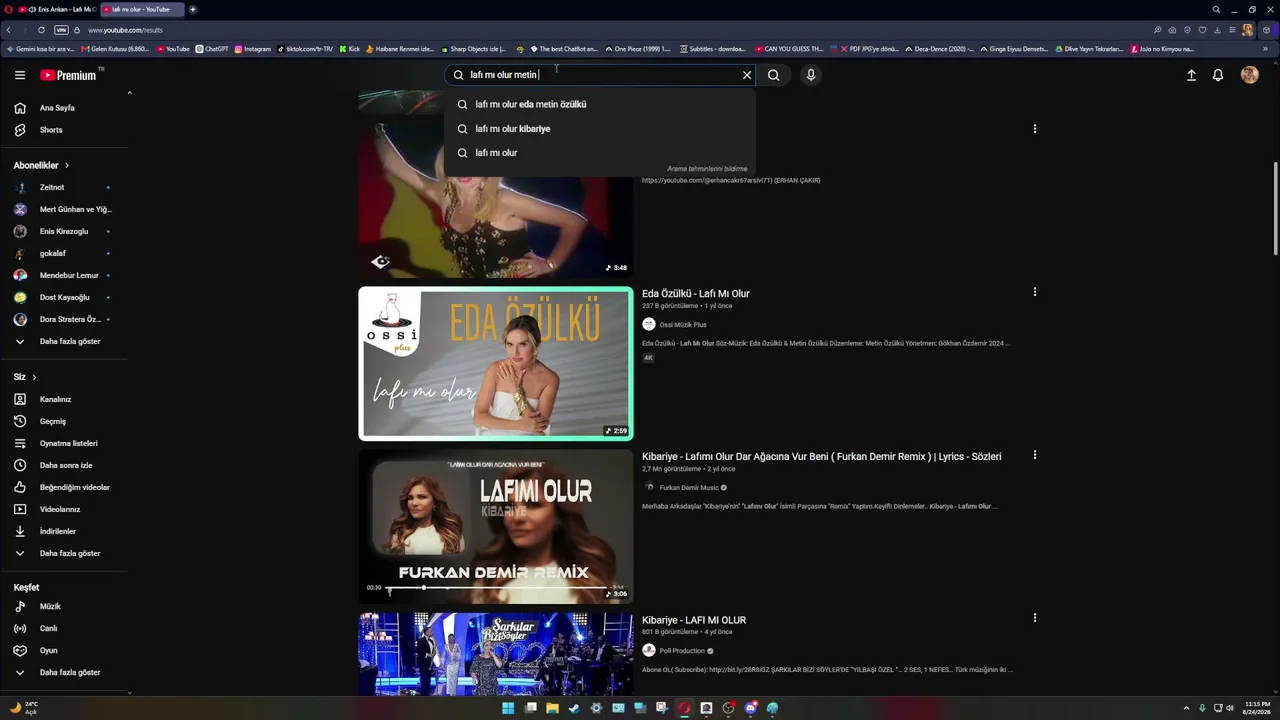Select the plain 'lafı mı olur' suggestion
The image size is (1280, 720).
pos(600,153)
